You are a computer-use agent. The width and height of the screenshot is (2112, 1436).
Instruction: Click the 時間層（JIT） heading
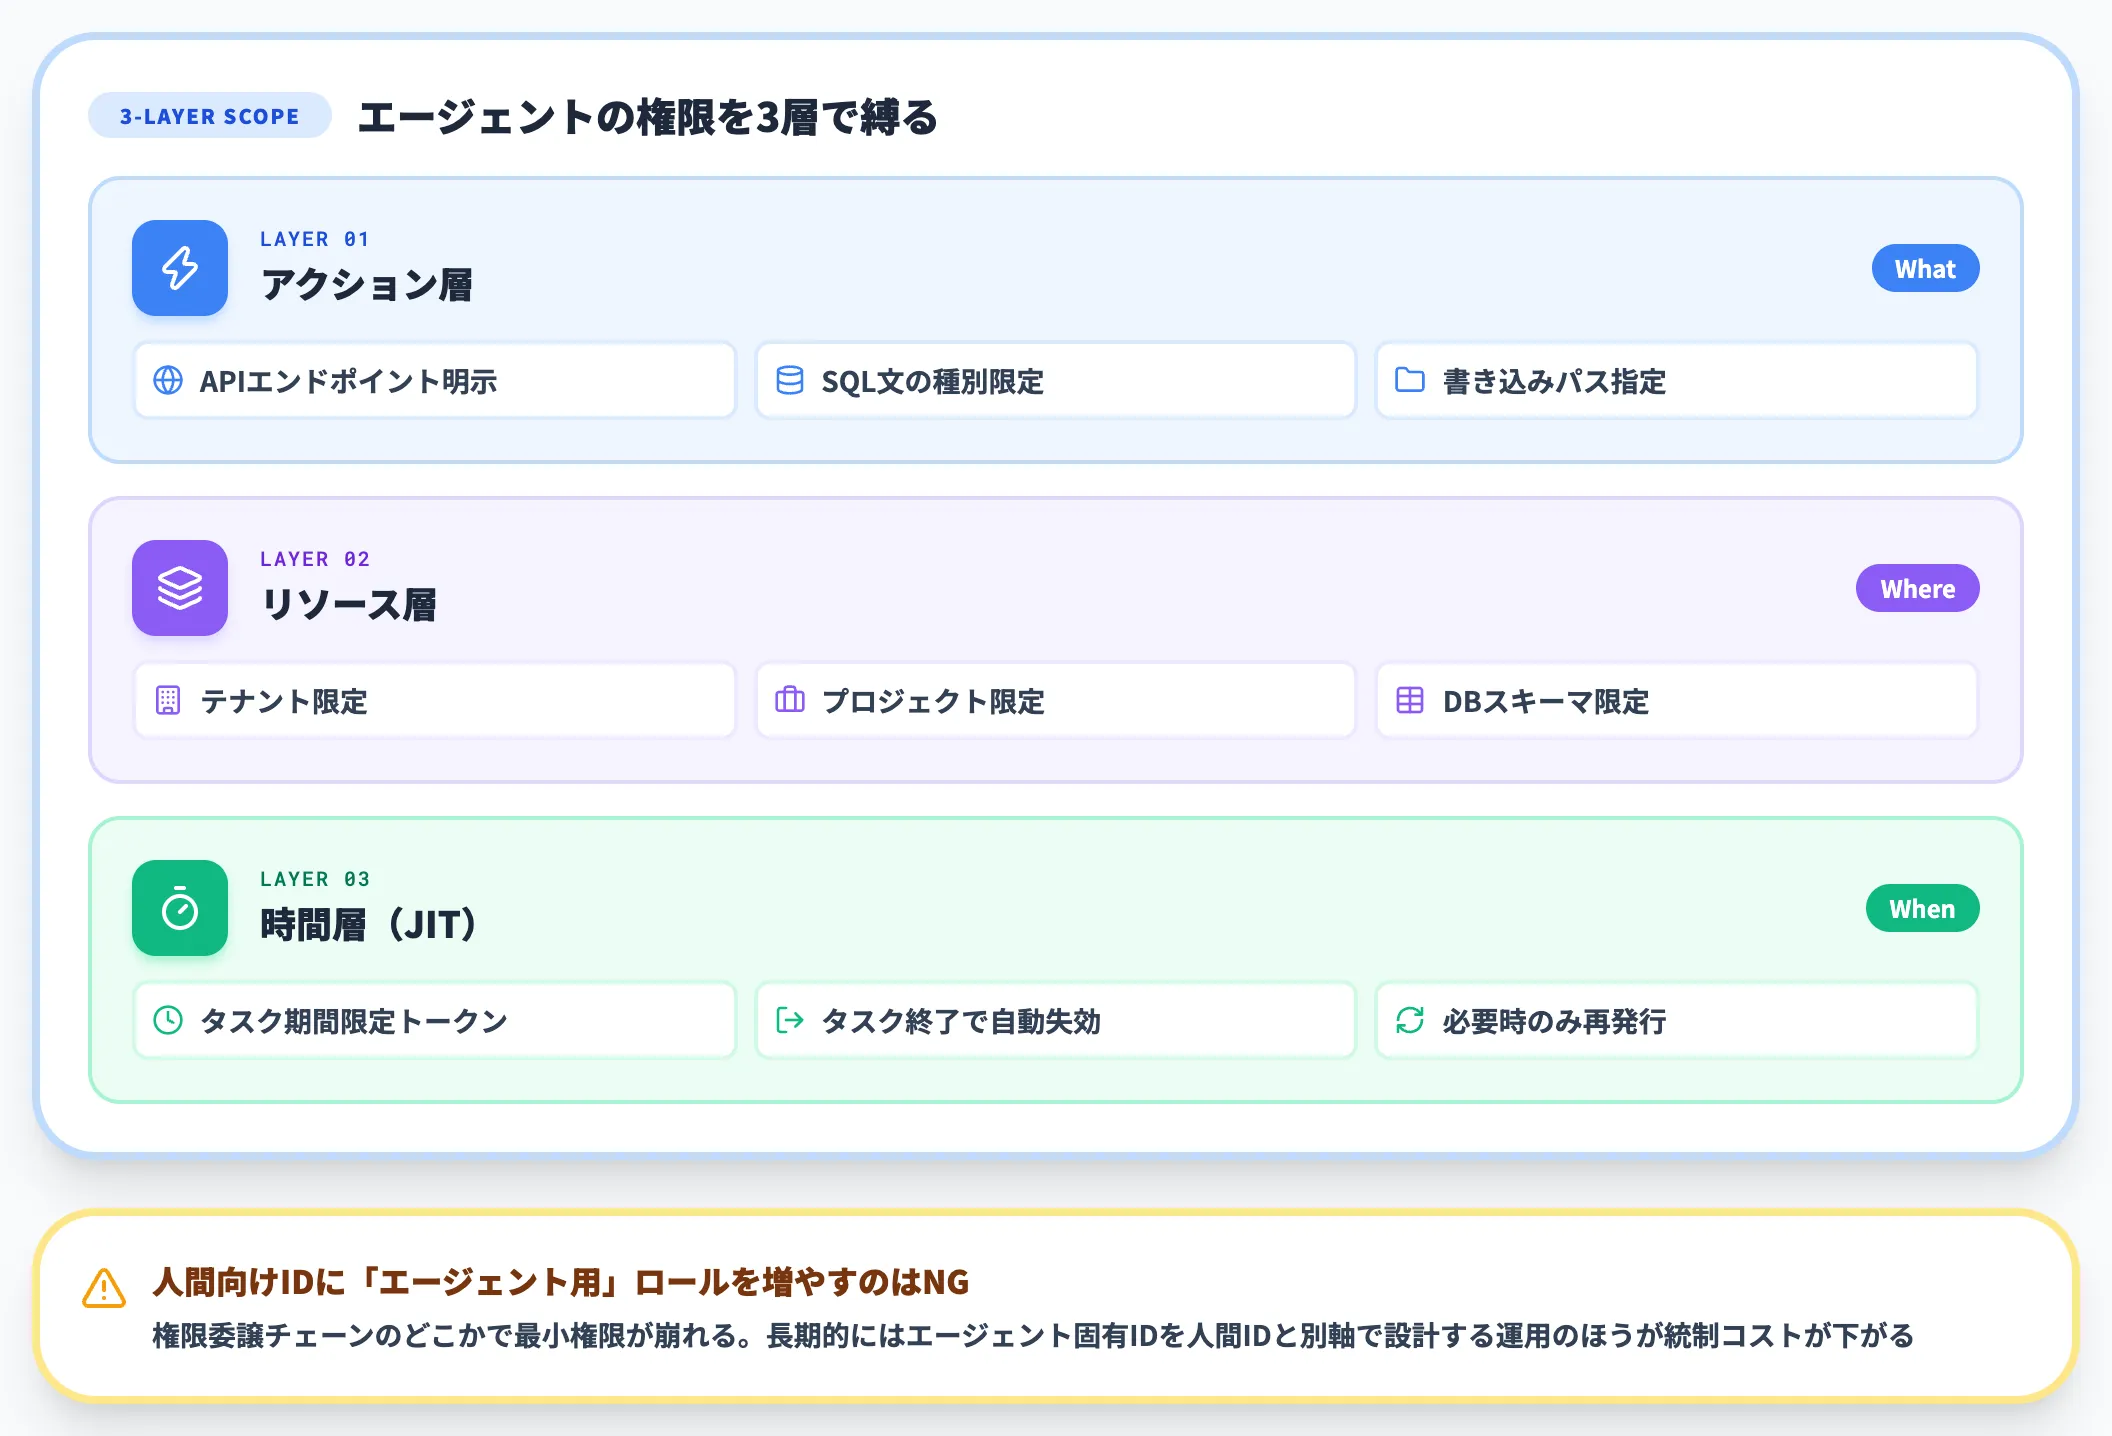click(x=368, y=925)
